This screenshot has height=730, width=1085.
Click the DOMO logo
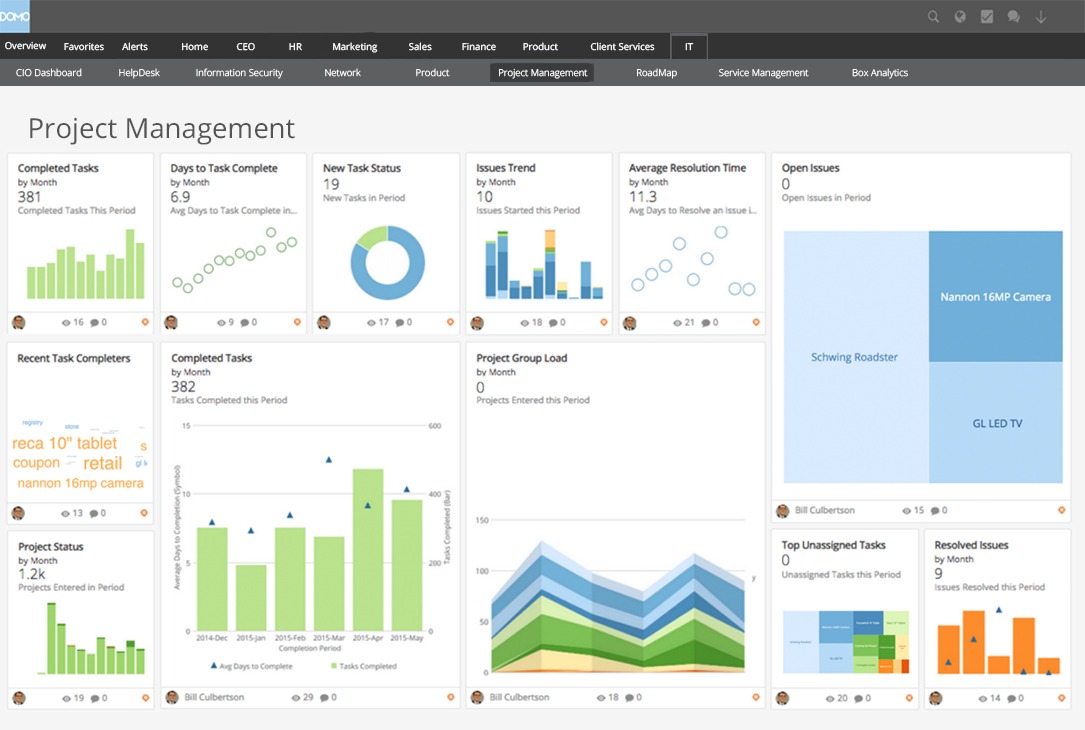[15, 16]
